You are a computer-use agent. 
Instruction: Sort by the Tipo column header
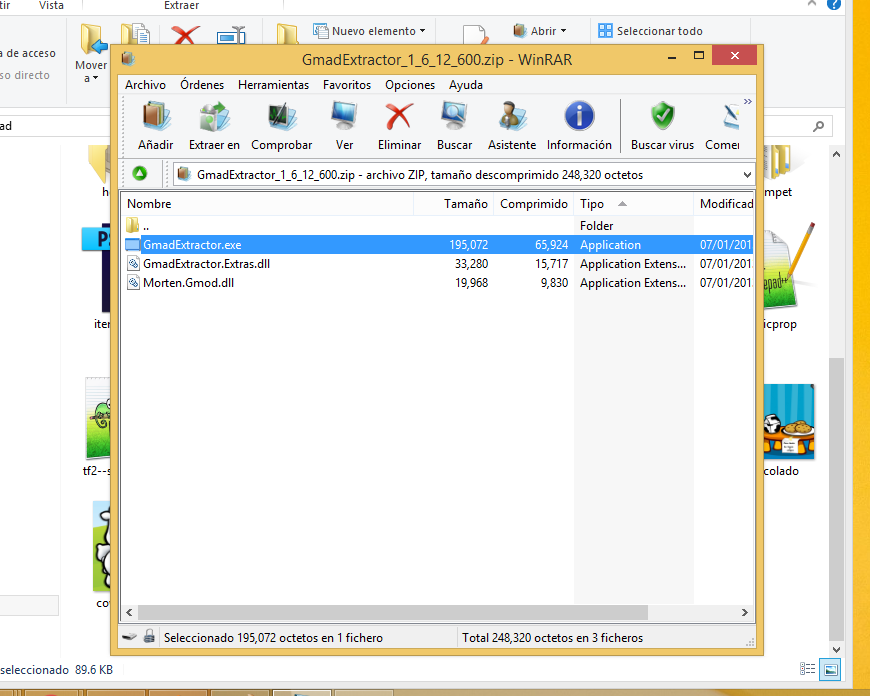pos(633,204)
